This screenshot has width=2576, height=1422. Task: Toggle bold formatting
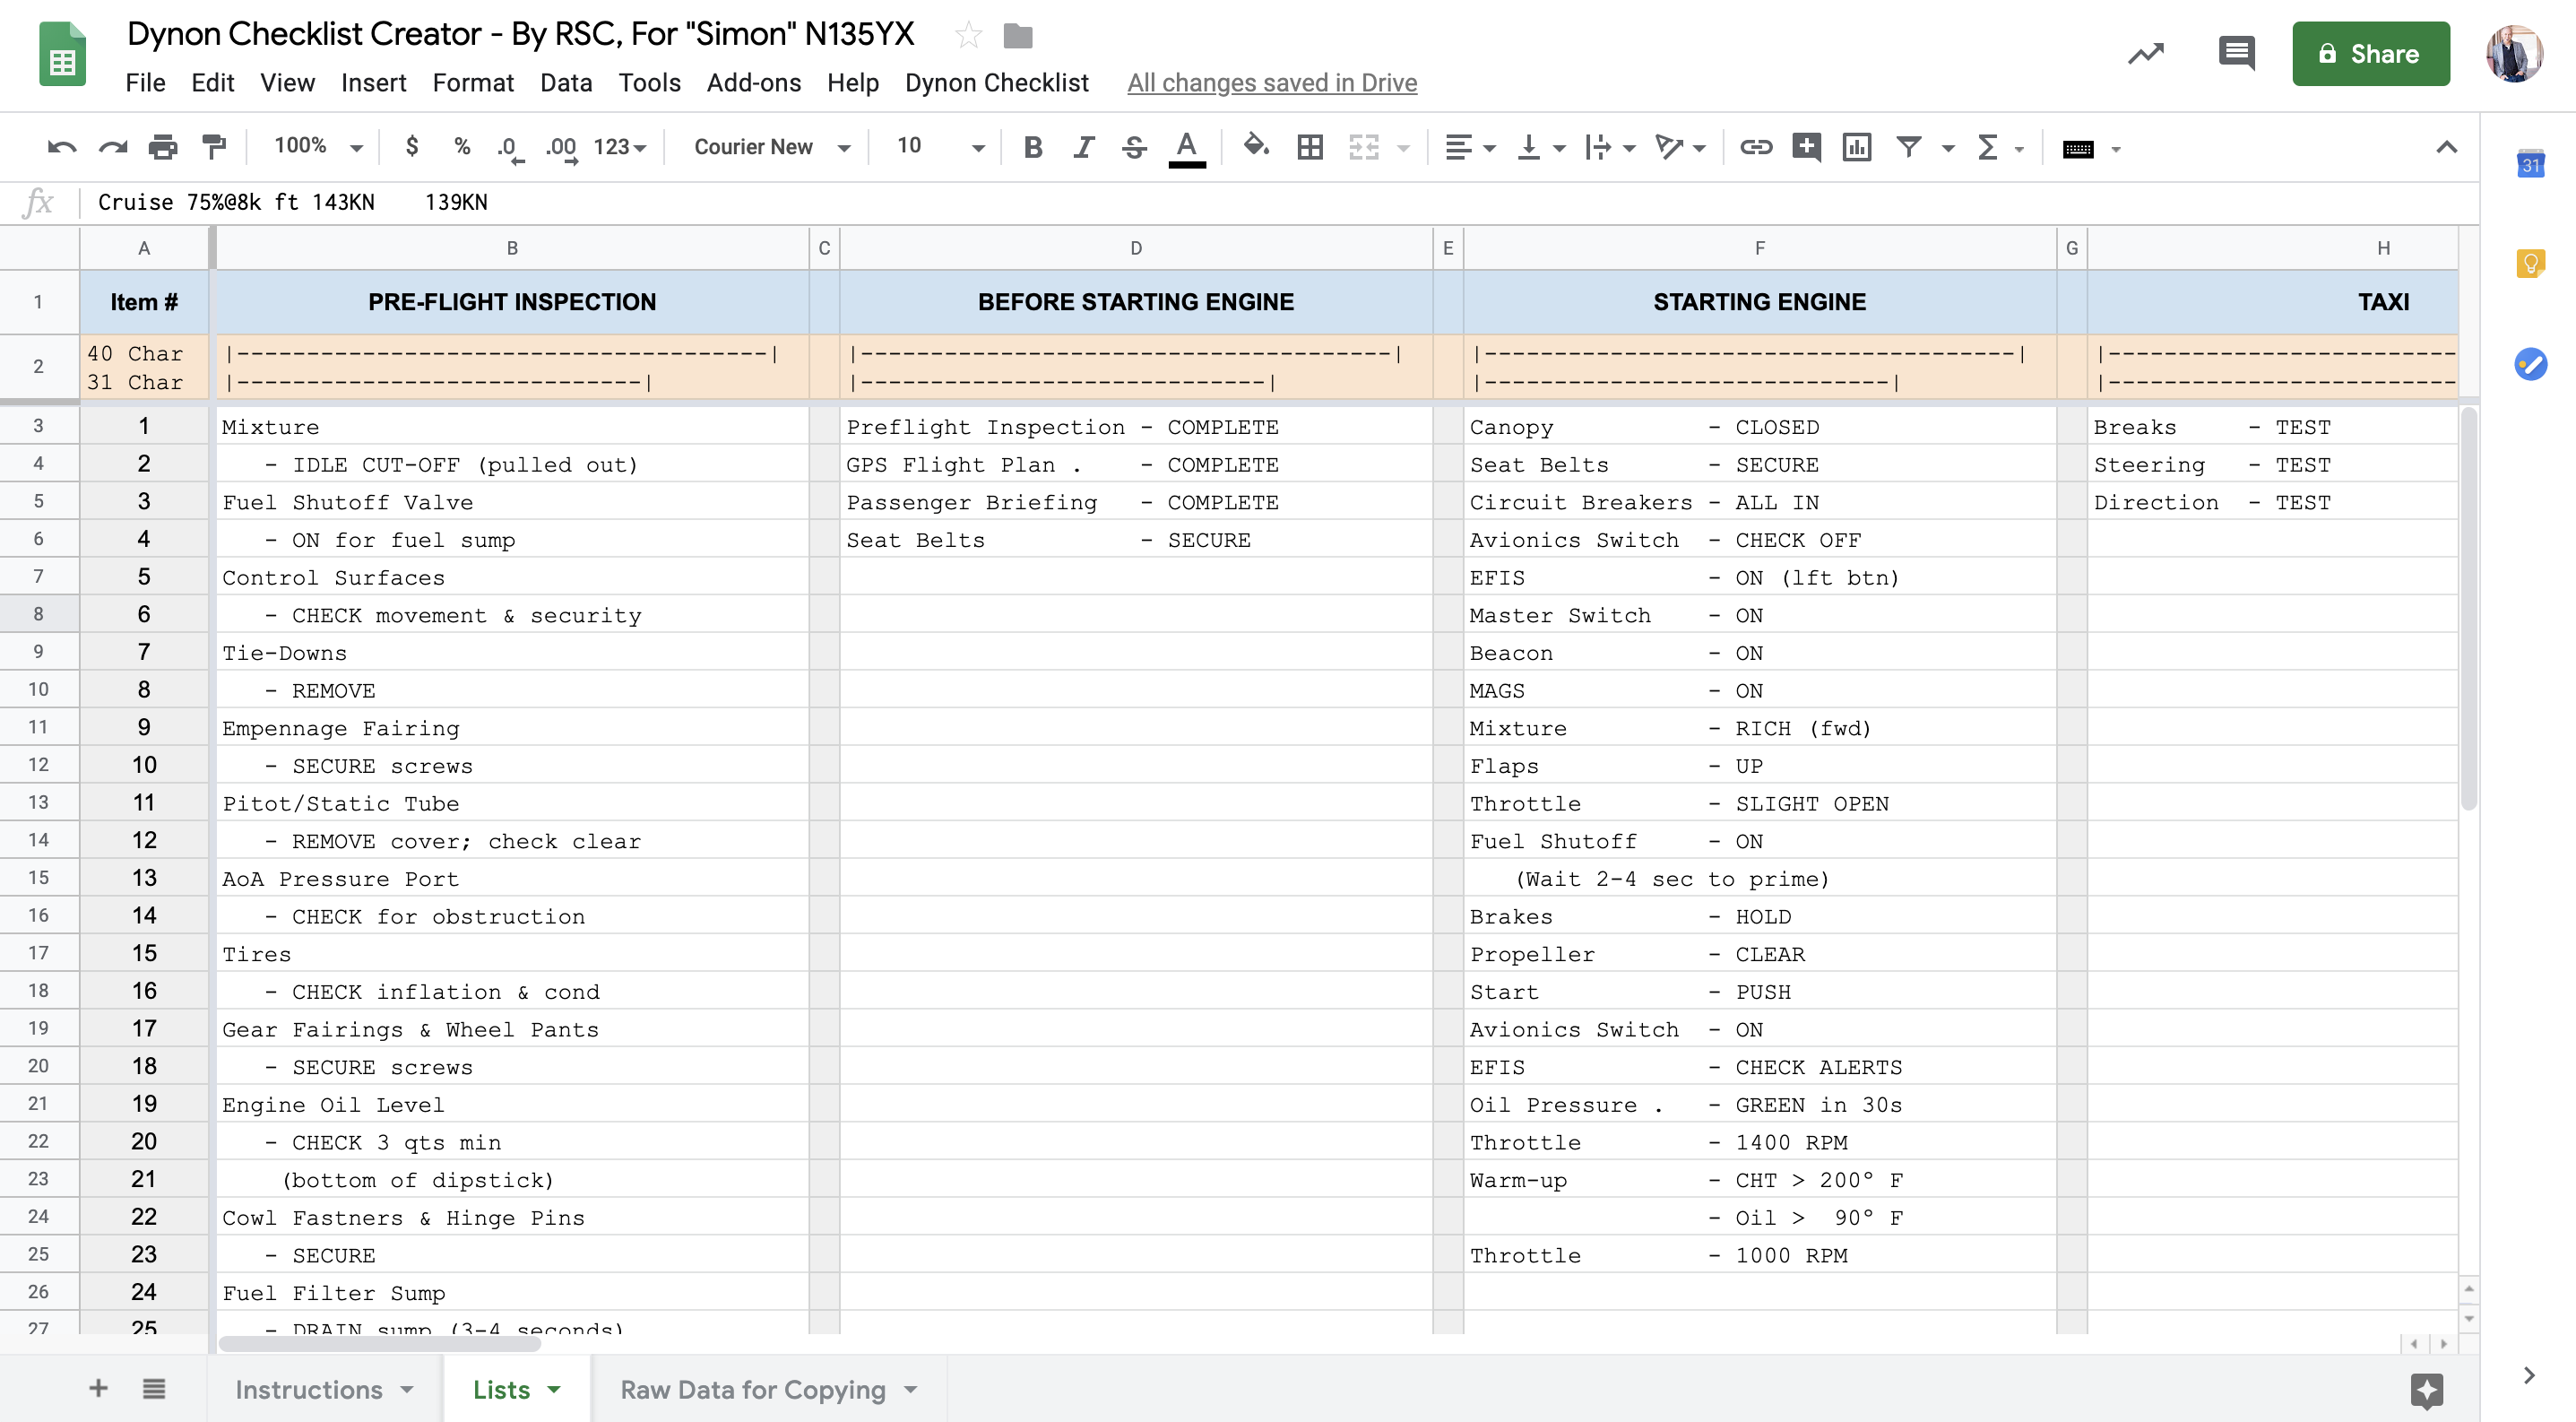[1033, 147]
